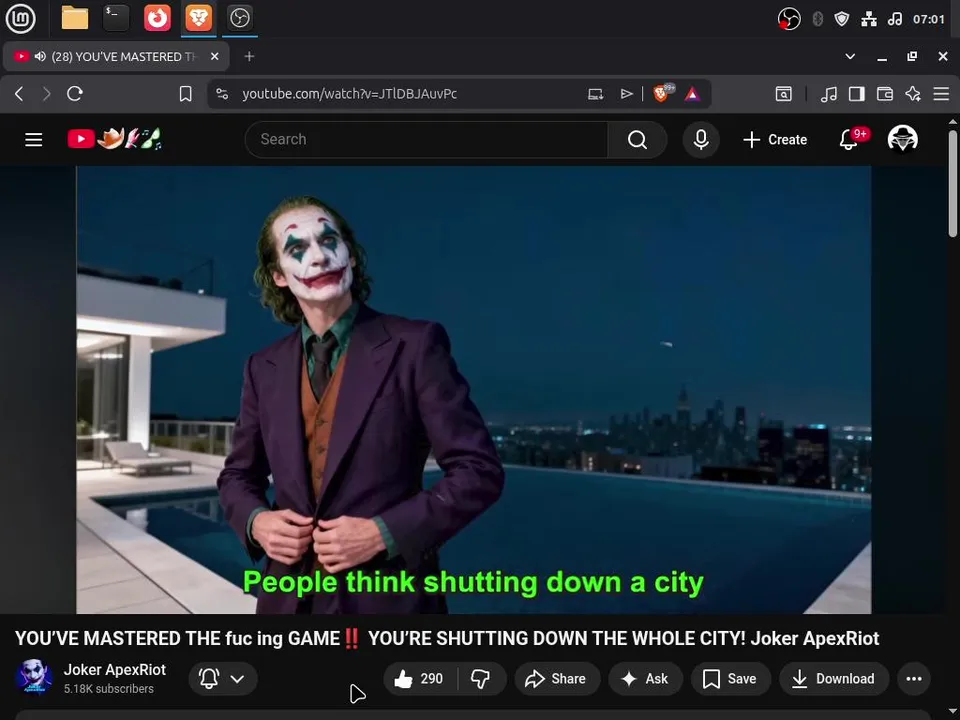This screenshot has height=720, width=960.
Task: Open the YouTube guide hamburger menu
Action: click(x=34, y=140)
